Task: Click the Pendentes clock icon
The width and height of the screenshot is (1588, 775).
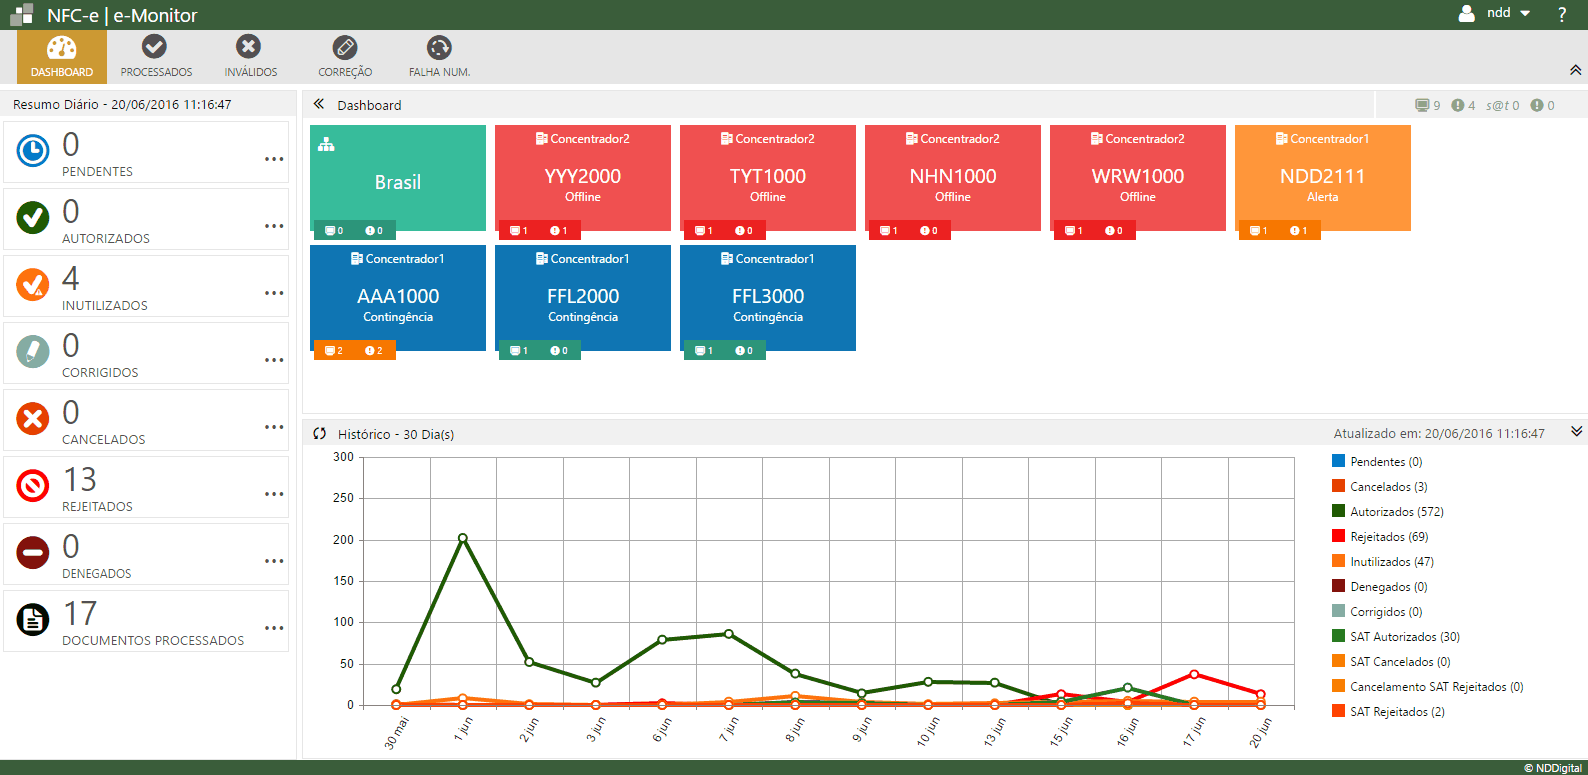Action: (33, 151)
